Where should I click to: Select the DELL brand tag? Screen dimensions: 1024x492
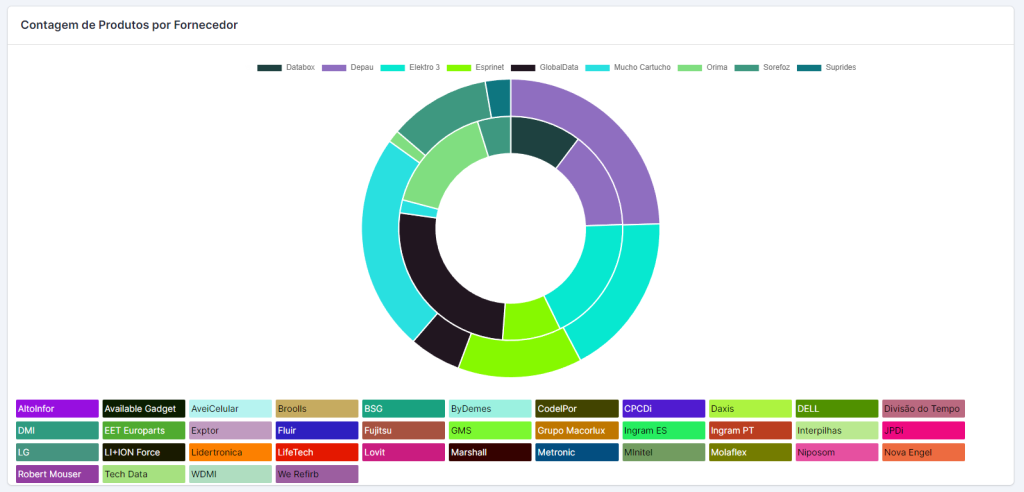(835, 409)
